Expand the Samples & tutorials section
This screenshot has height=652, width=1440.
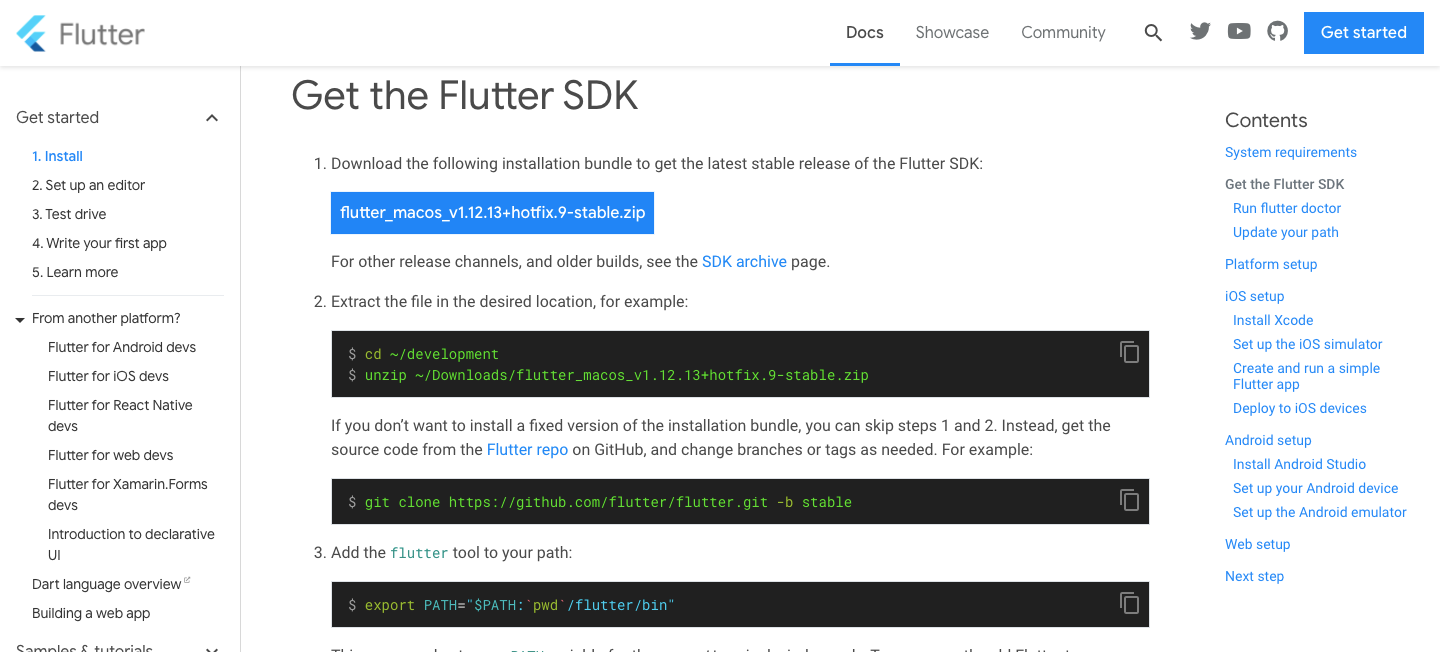tap(211, 647)
